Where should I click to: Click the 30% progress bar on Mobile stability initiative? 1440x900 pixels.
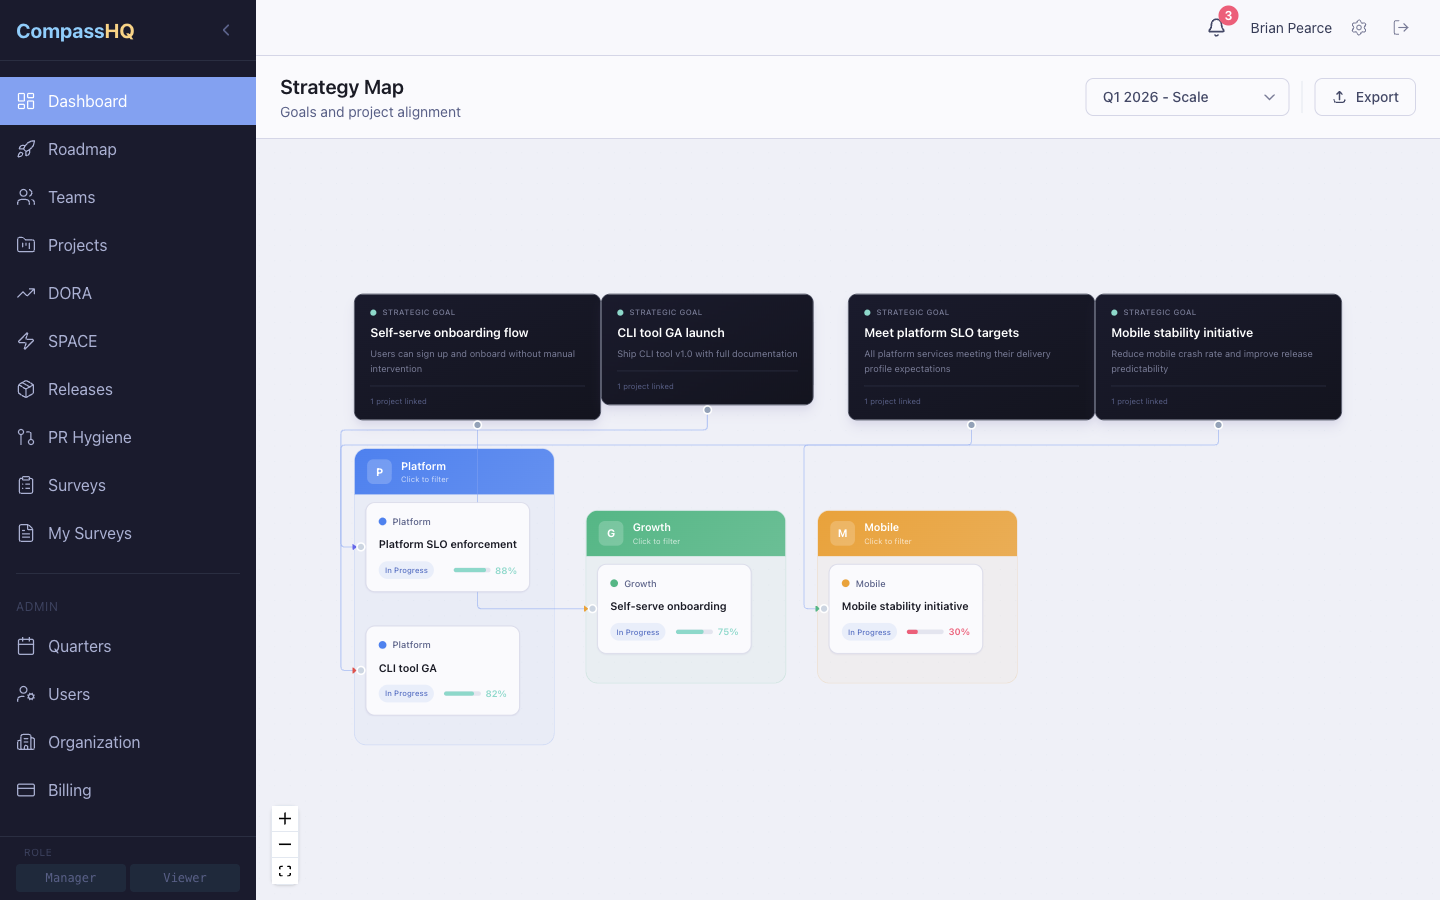922,632
